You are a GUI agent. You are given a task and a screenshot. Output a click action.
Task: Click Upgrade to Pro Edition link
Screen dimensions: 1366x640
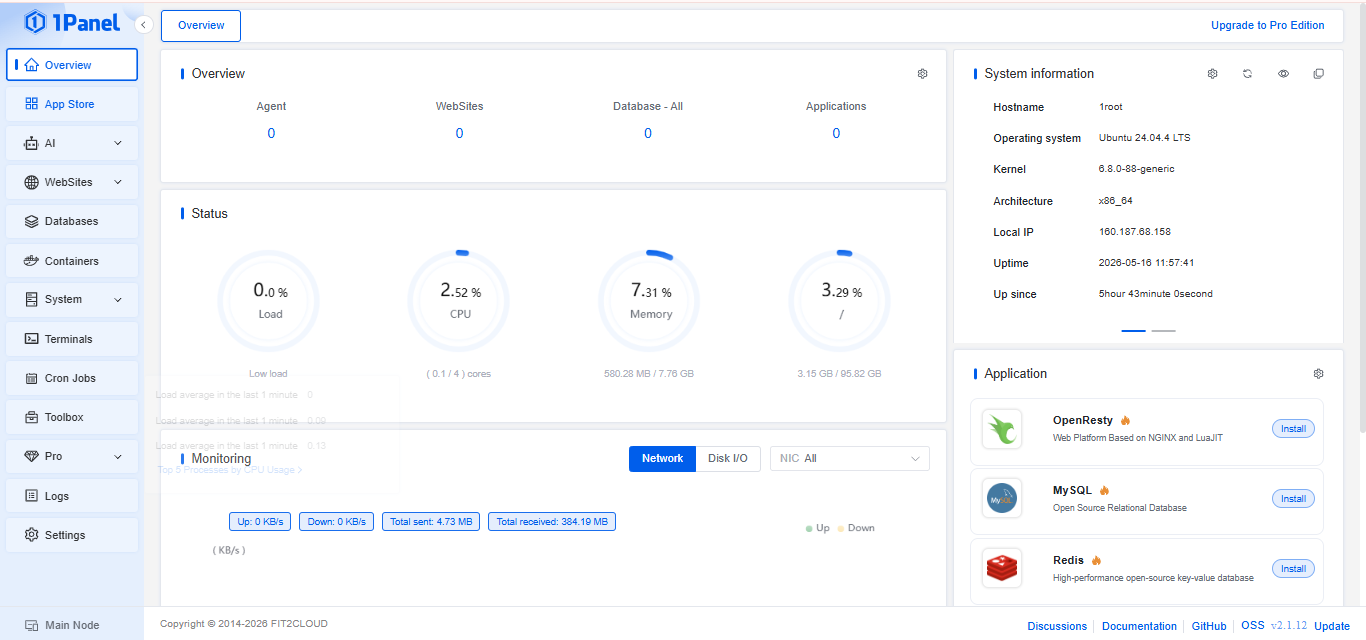[1268, 25]
